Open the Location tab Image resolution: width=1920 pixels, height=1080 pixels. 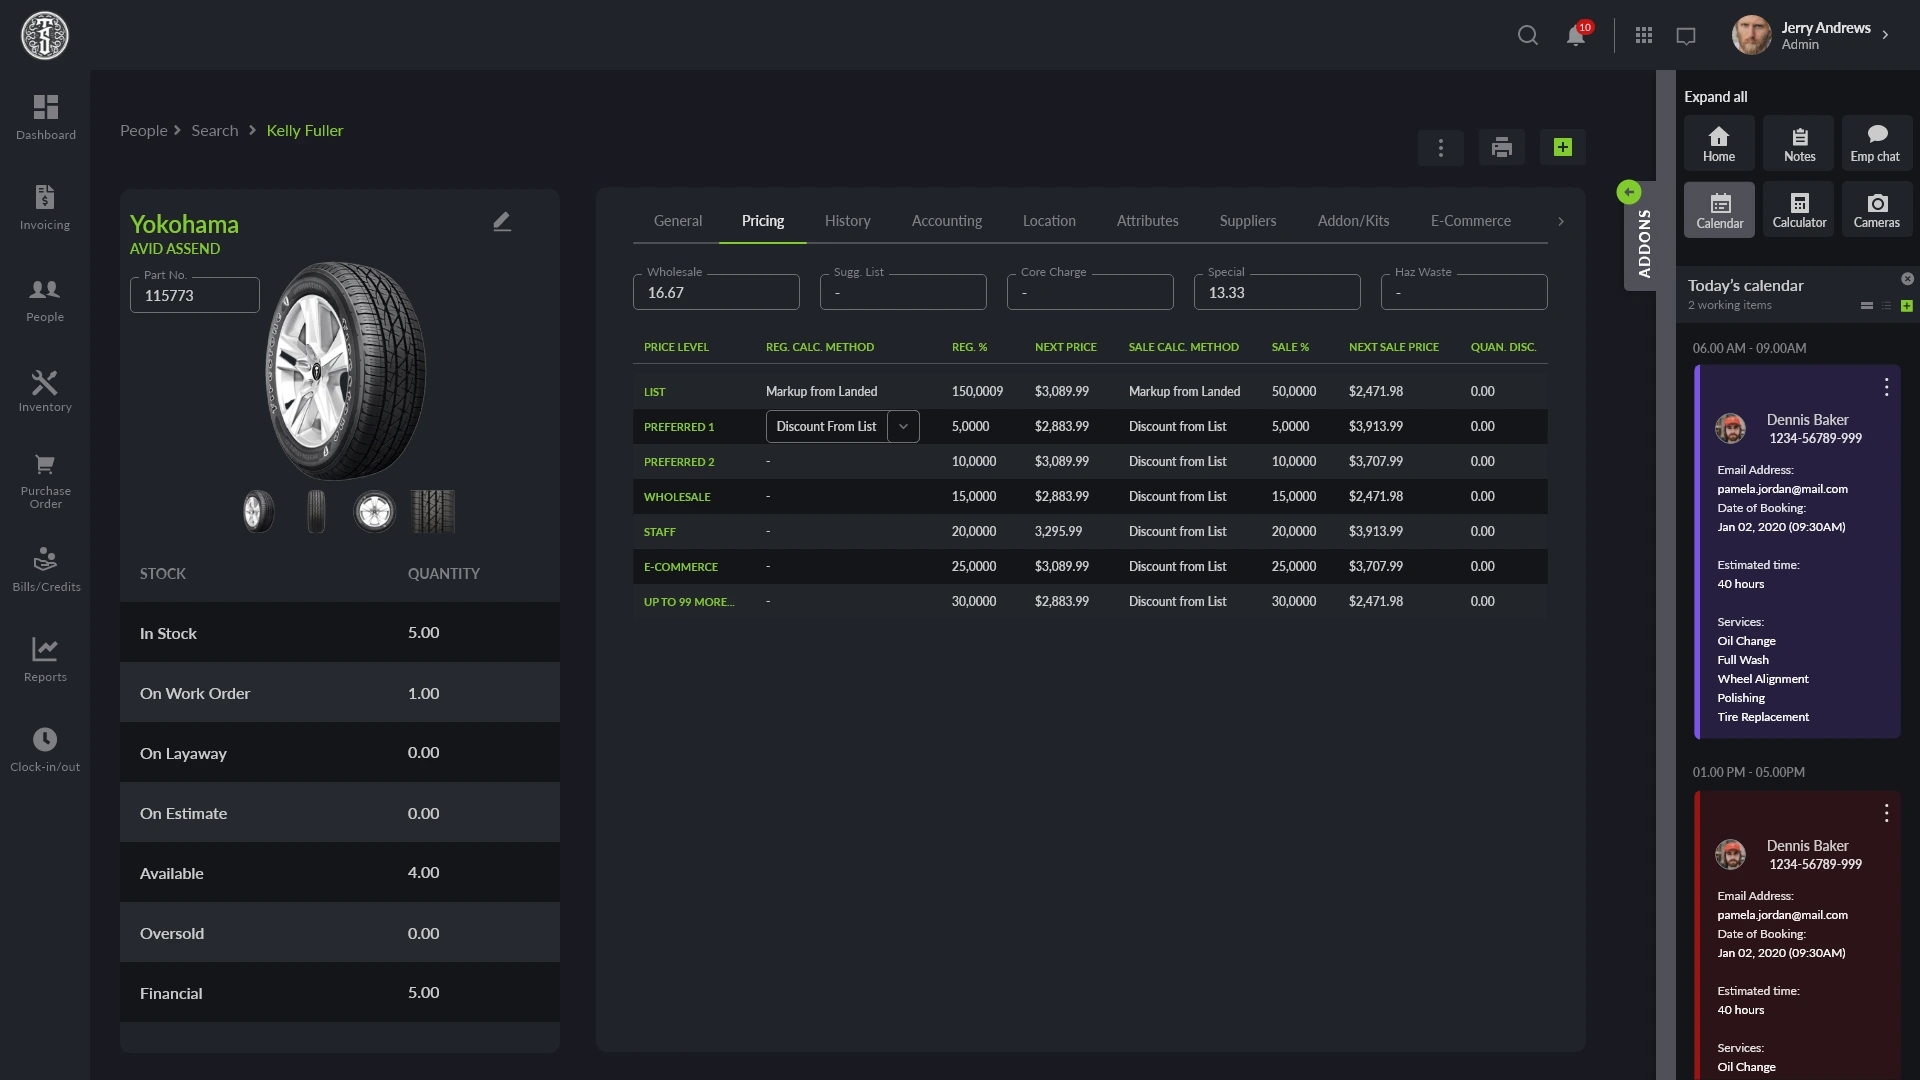coord(1049,221)
